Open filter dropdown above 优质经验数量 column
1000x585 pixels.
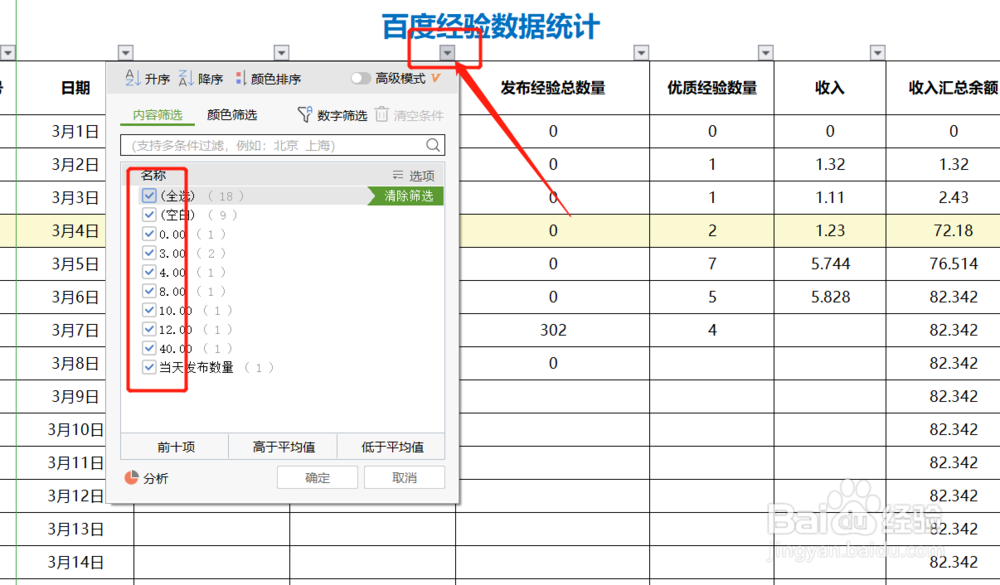765,52
